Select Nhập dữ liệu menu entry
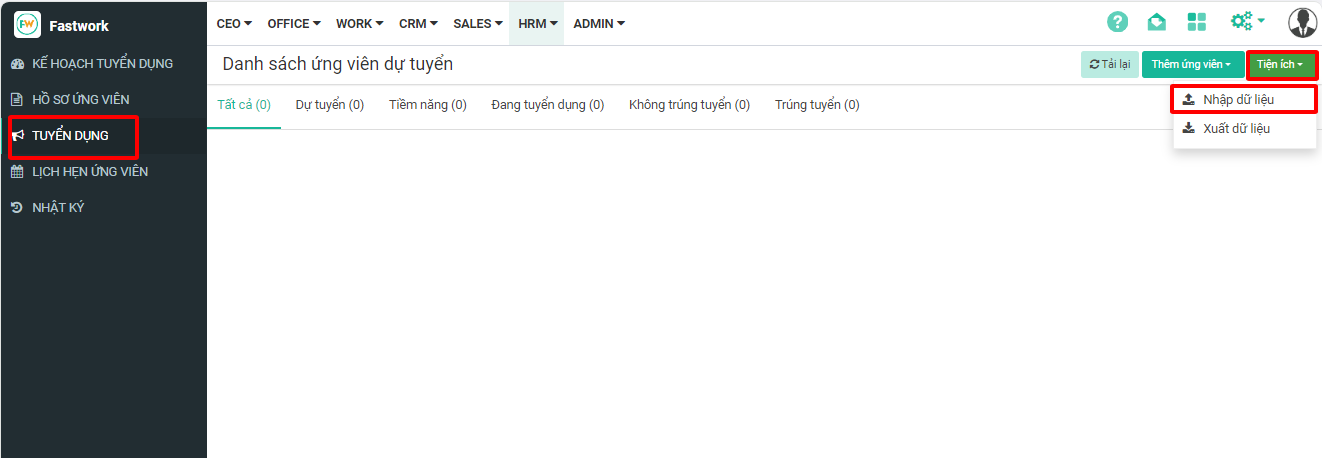The image size is (1322, 458). [1238, 100]
